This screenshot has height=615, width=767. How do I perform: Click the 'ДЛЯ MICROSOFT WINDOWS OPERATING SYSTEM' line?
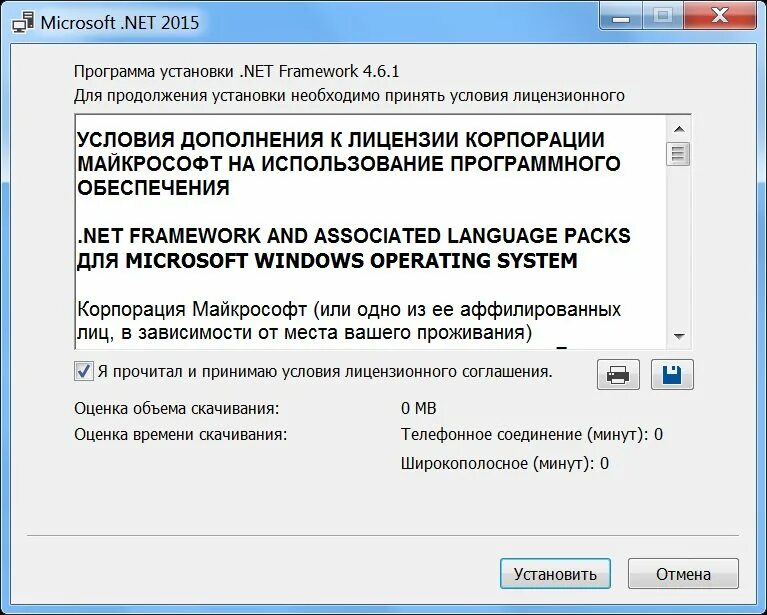pyautogui.click(x=327, y=260)
